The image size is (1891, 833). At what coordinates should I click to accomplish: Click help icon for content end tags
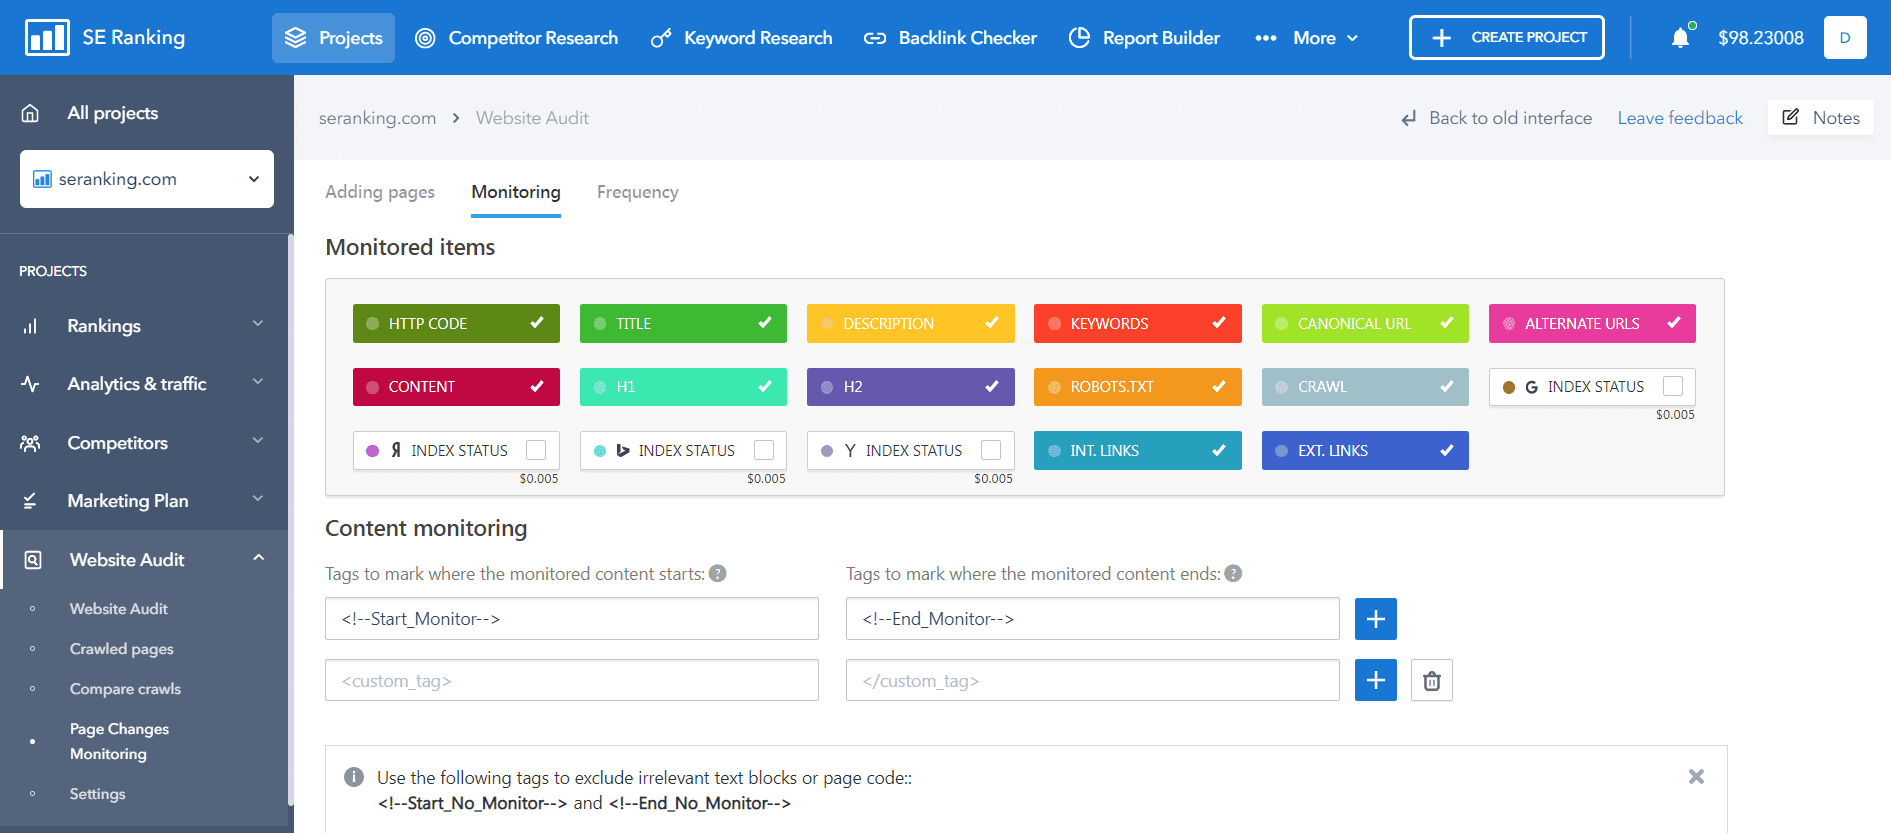pyautogui.click(x=1233, y=574)
